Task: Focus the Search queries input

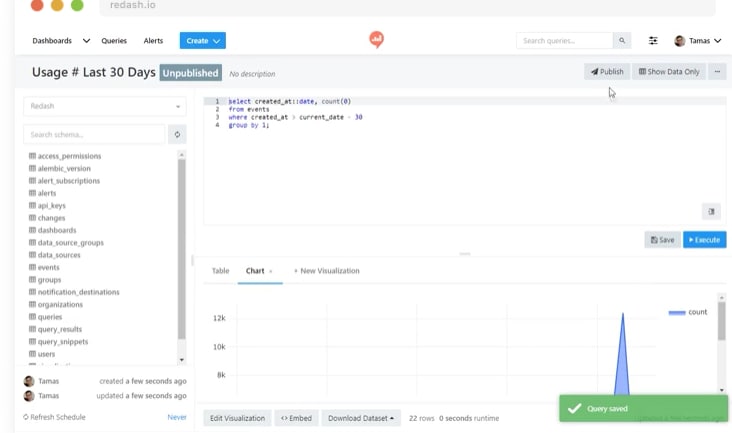Action: 564,41
